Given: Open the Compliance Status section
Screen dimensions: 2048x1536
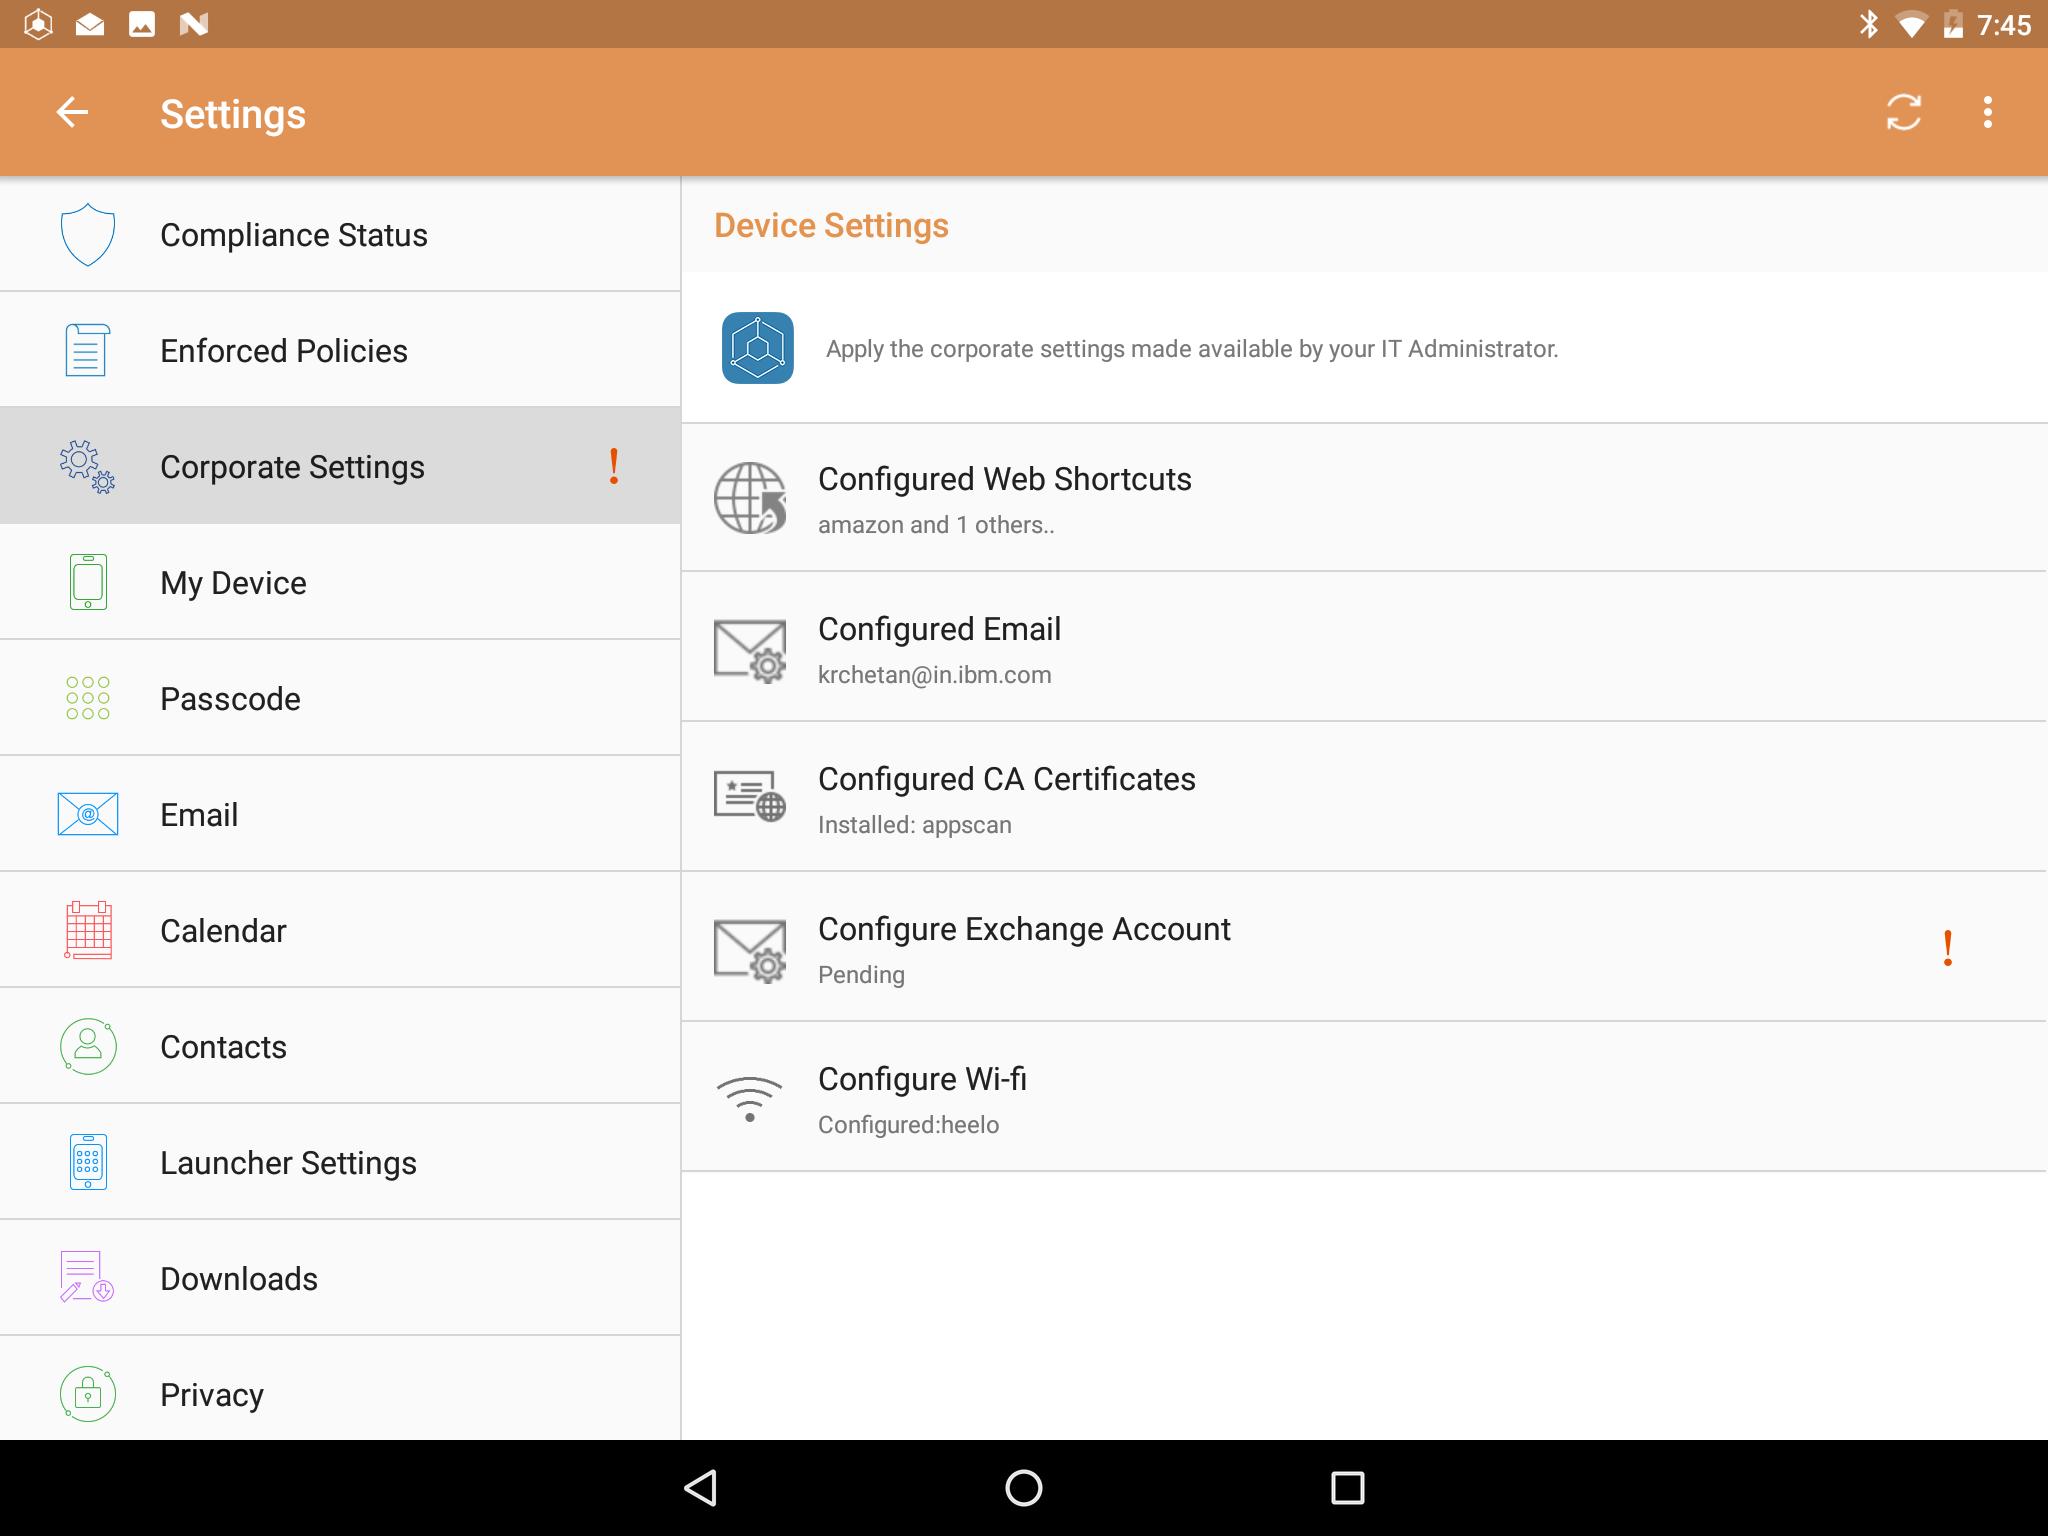Looking at the screenshot, I should coord(340,234).
